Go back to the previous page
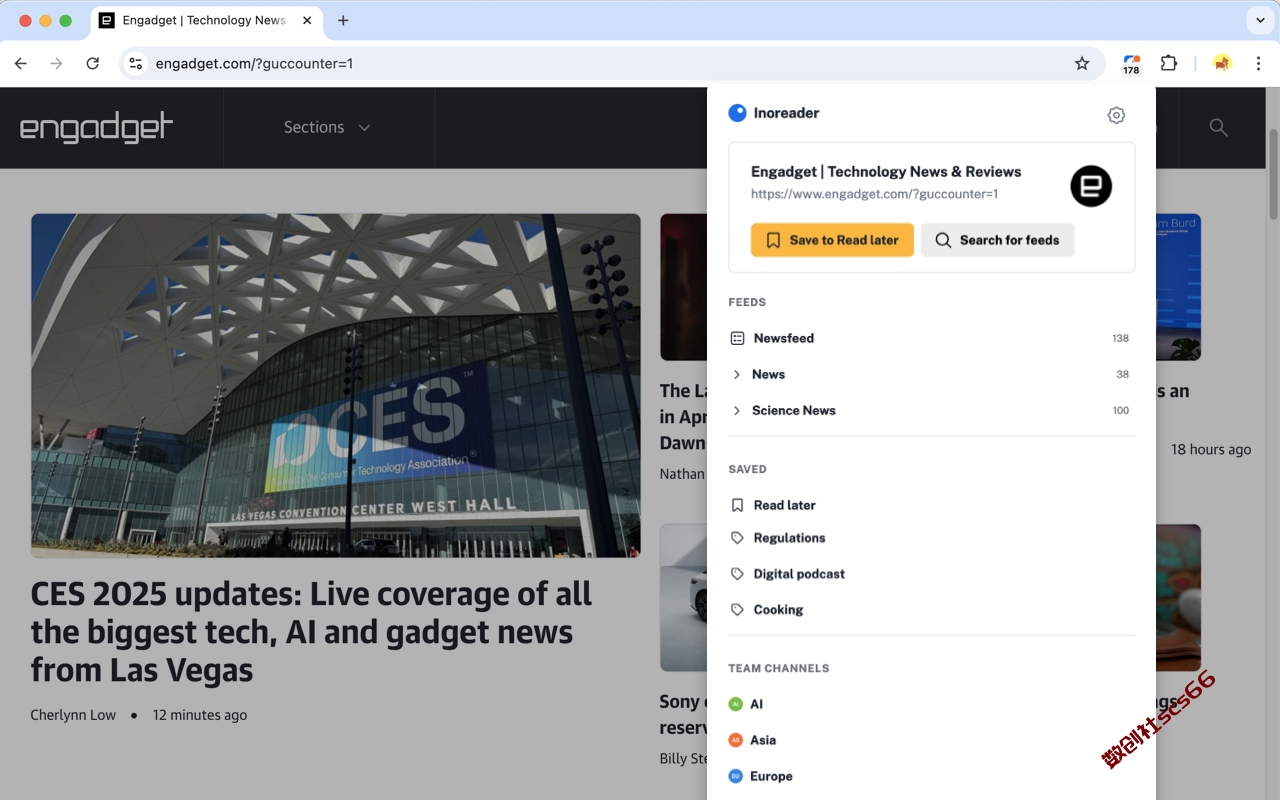 (x=21, y=63)
